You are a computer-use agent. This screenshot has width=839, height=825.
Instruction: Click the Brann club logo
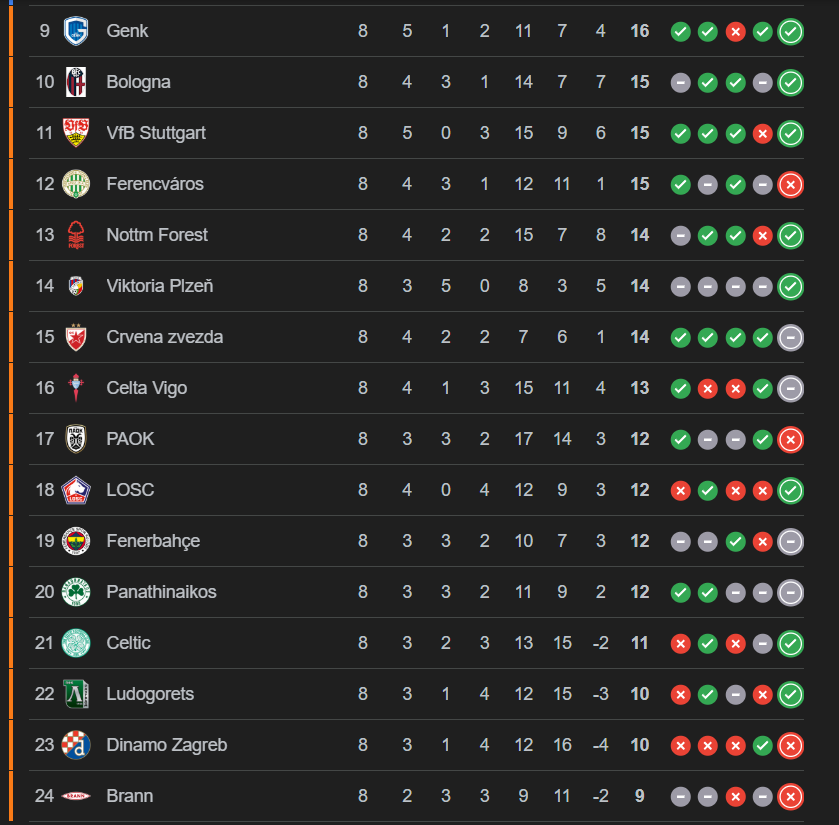(x=76, y=796)
